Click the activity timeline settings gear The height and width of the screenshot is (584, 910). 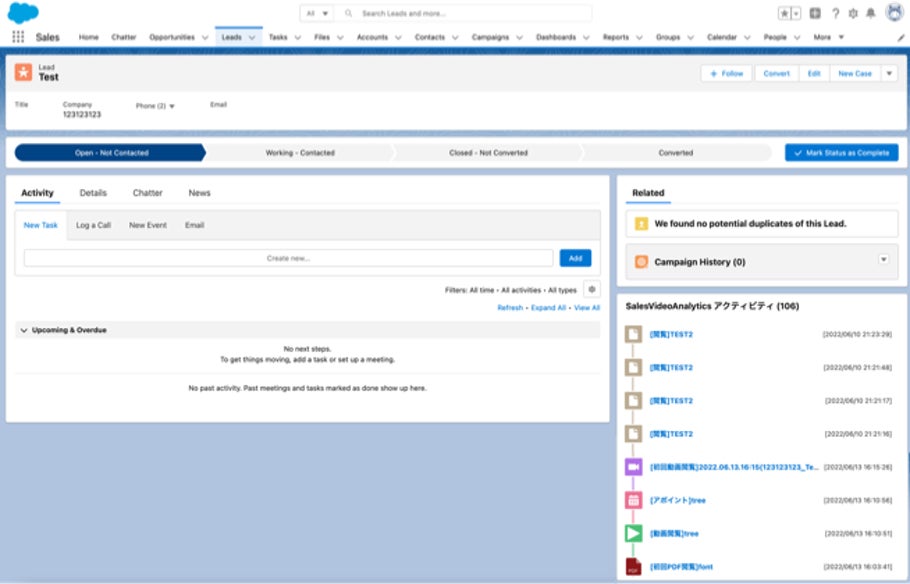pyautogui.click(x=591, y=289)
